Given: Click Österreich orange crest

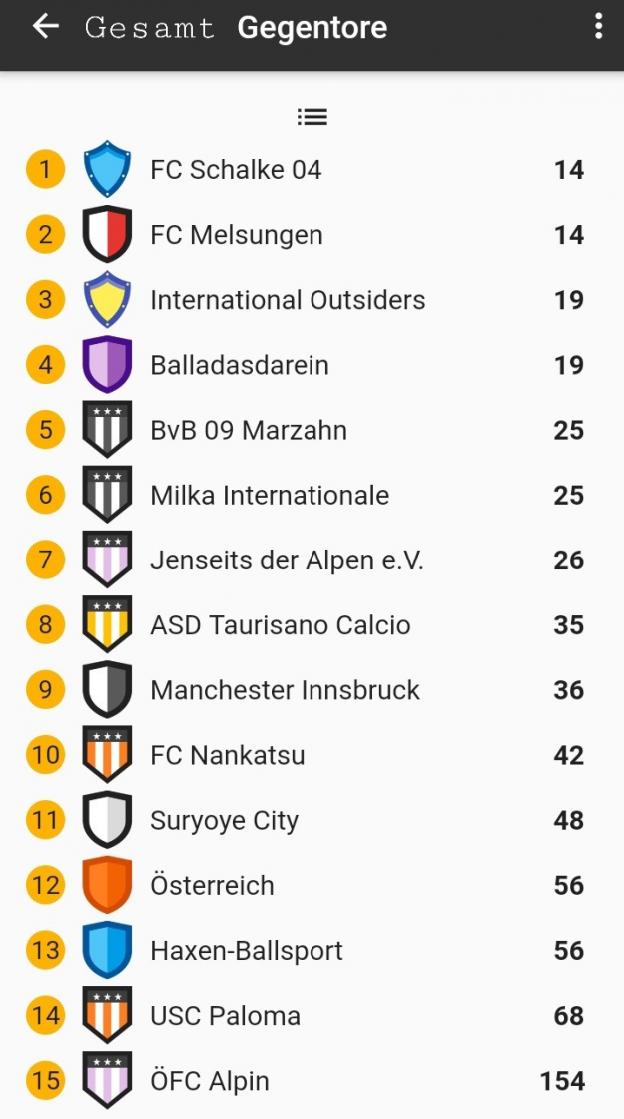Looking at the screenshot, I should pyautogui.click(x=107, y=884).
